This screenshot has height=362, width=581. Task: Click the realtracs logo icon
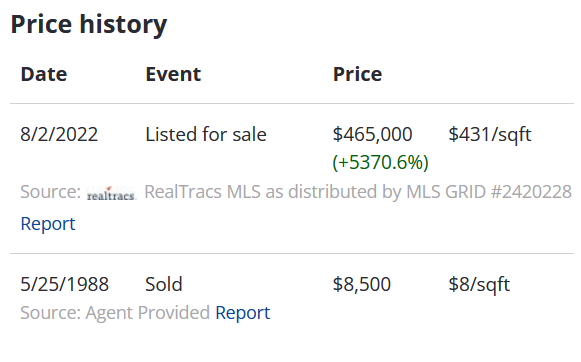(x=112, y=193)
